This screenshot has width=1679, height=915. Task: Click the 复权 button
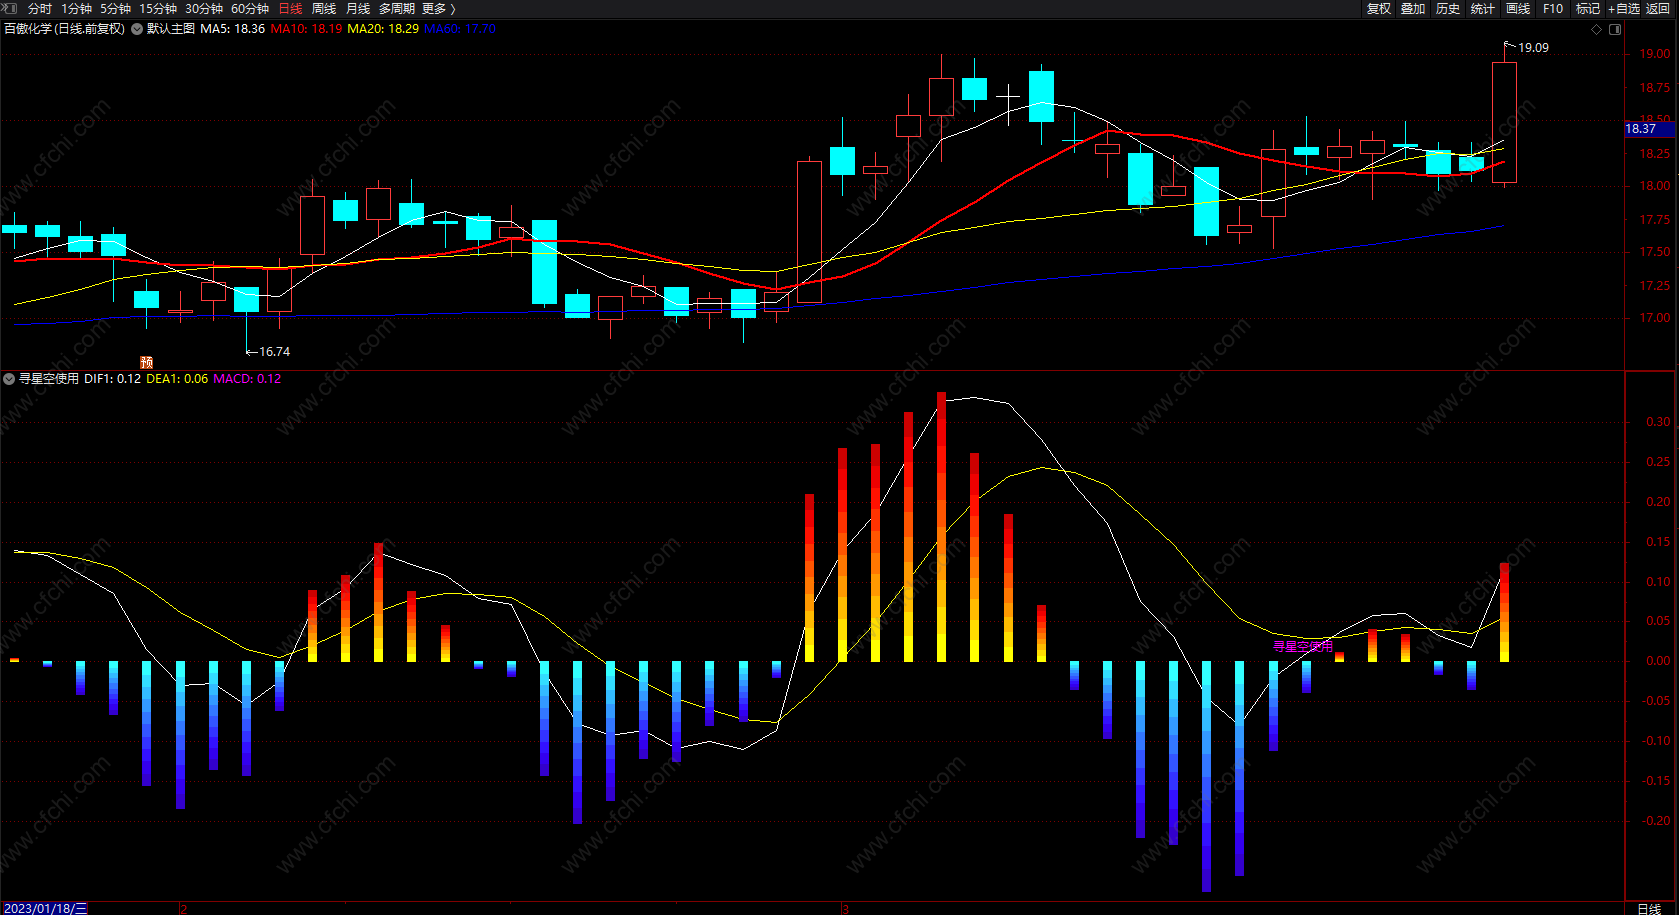point(1379,9)
